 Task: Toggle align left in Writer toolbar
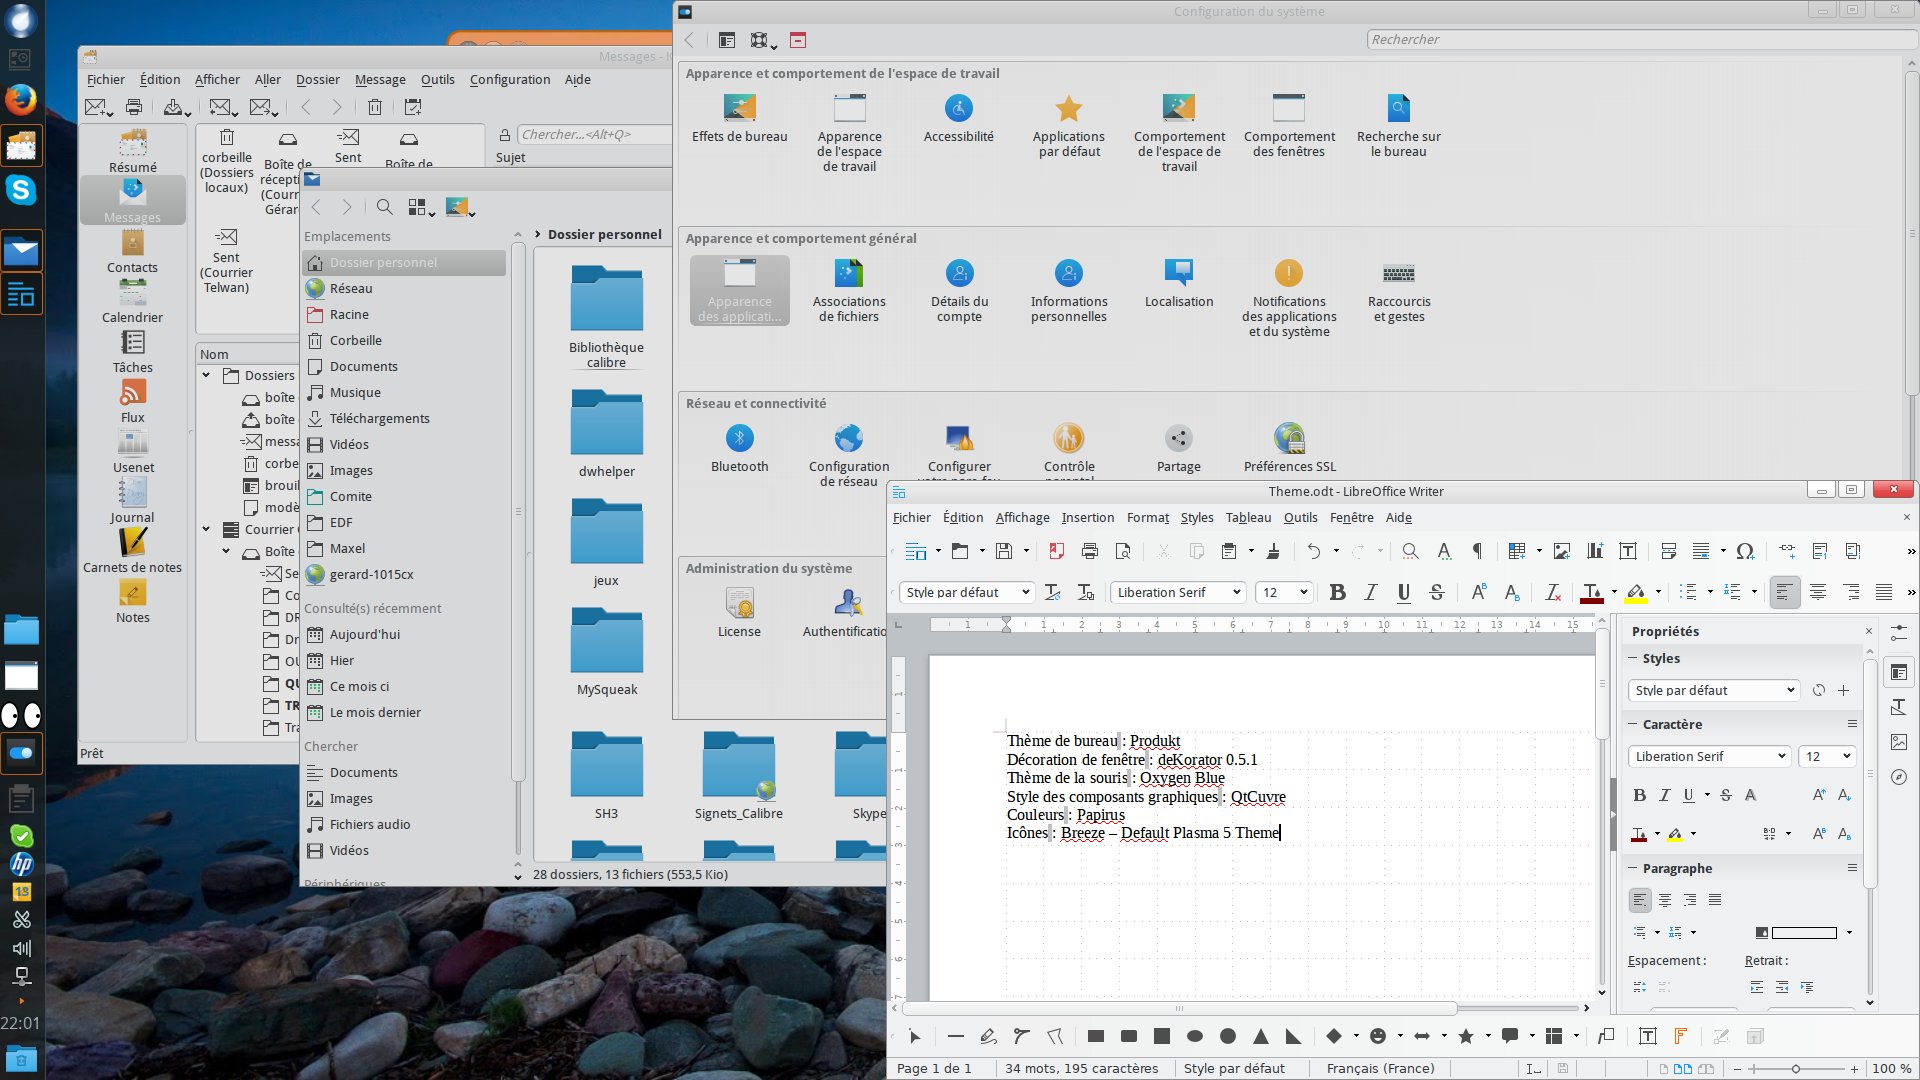1783,593
